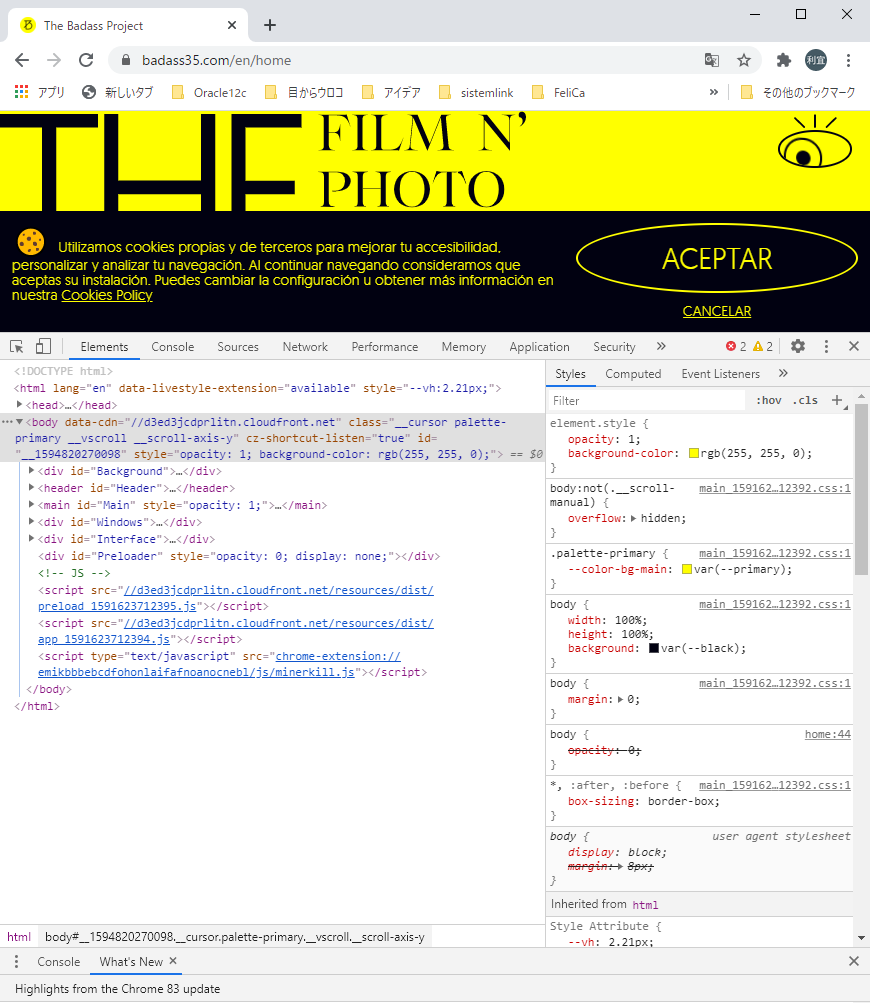This screenshot has width=870, height=1003.
Task: Open DevTools settings gear
Action: coord(798,346)
